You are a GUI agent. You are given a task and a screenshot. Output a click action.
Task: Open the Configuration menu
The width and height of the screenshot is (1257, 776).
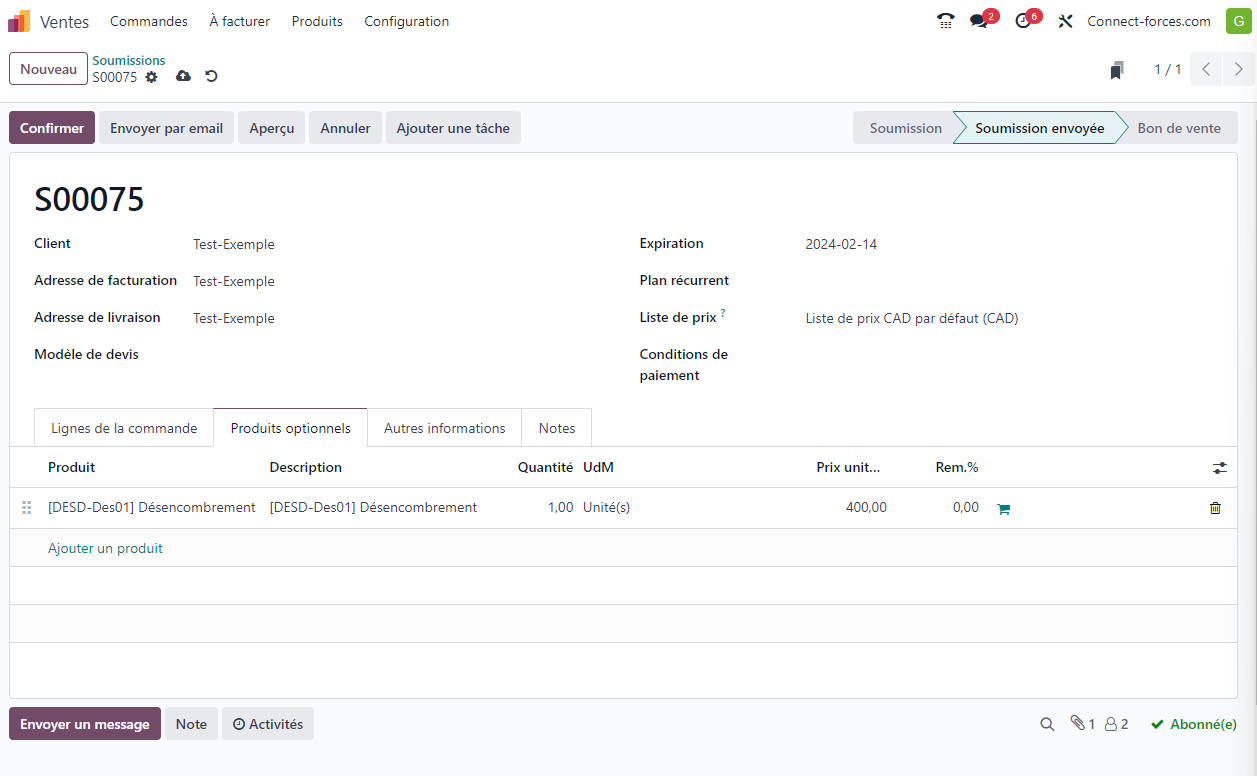(406, 21)
